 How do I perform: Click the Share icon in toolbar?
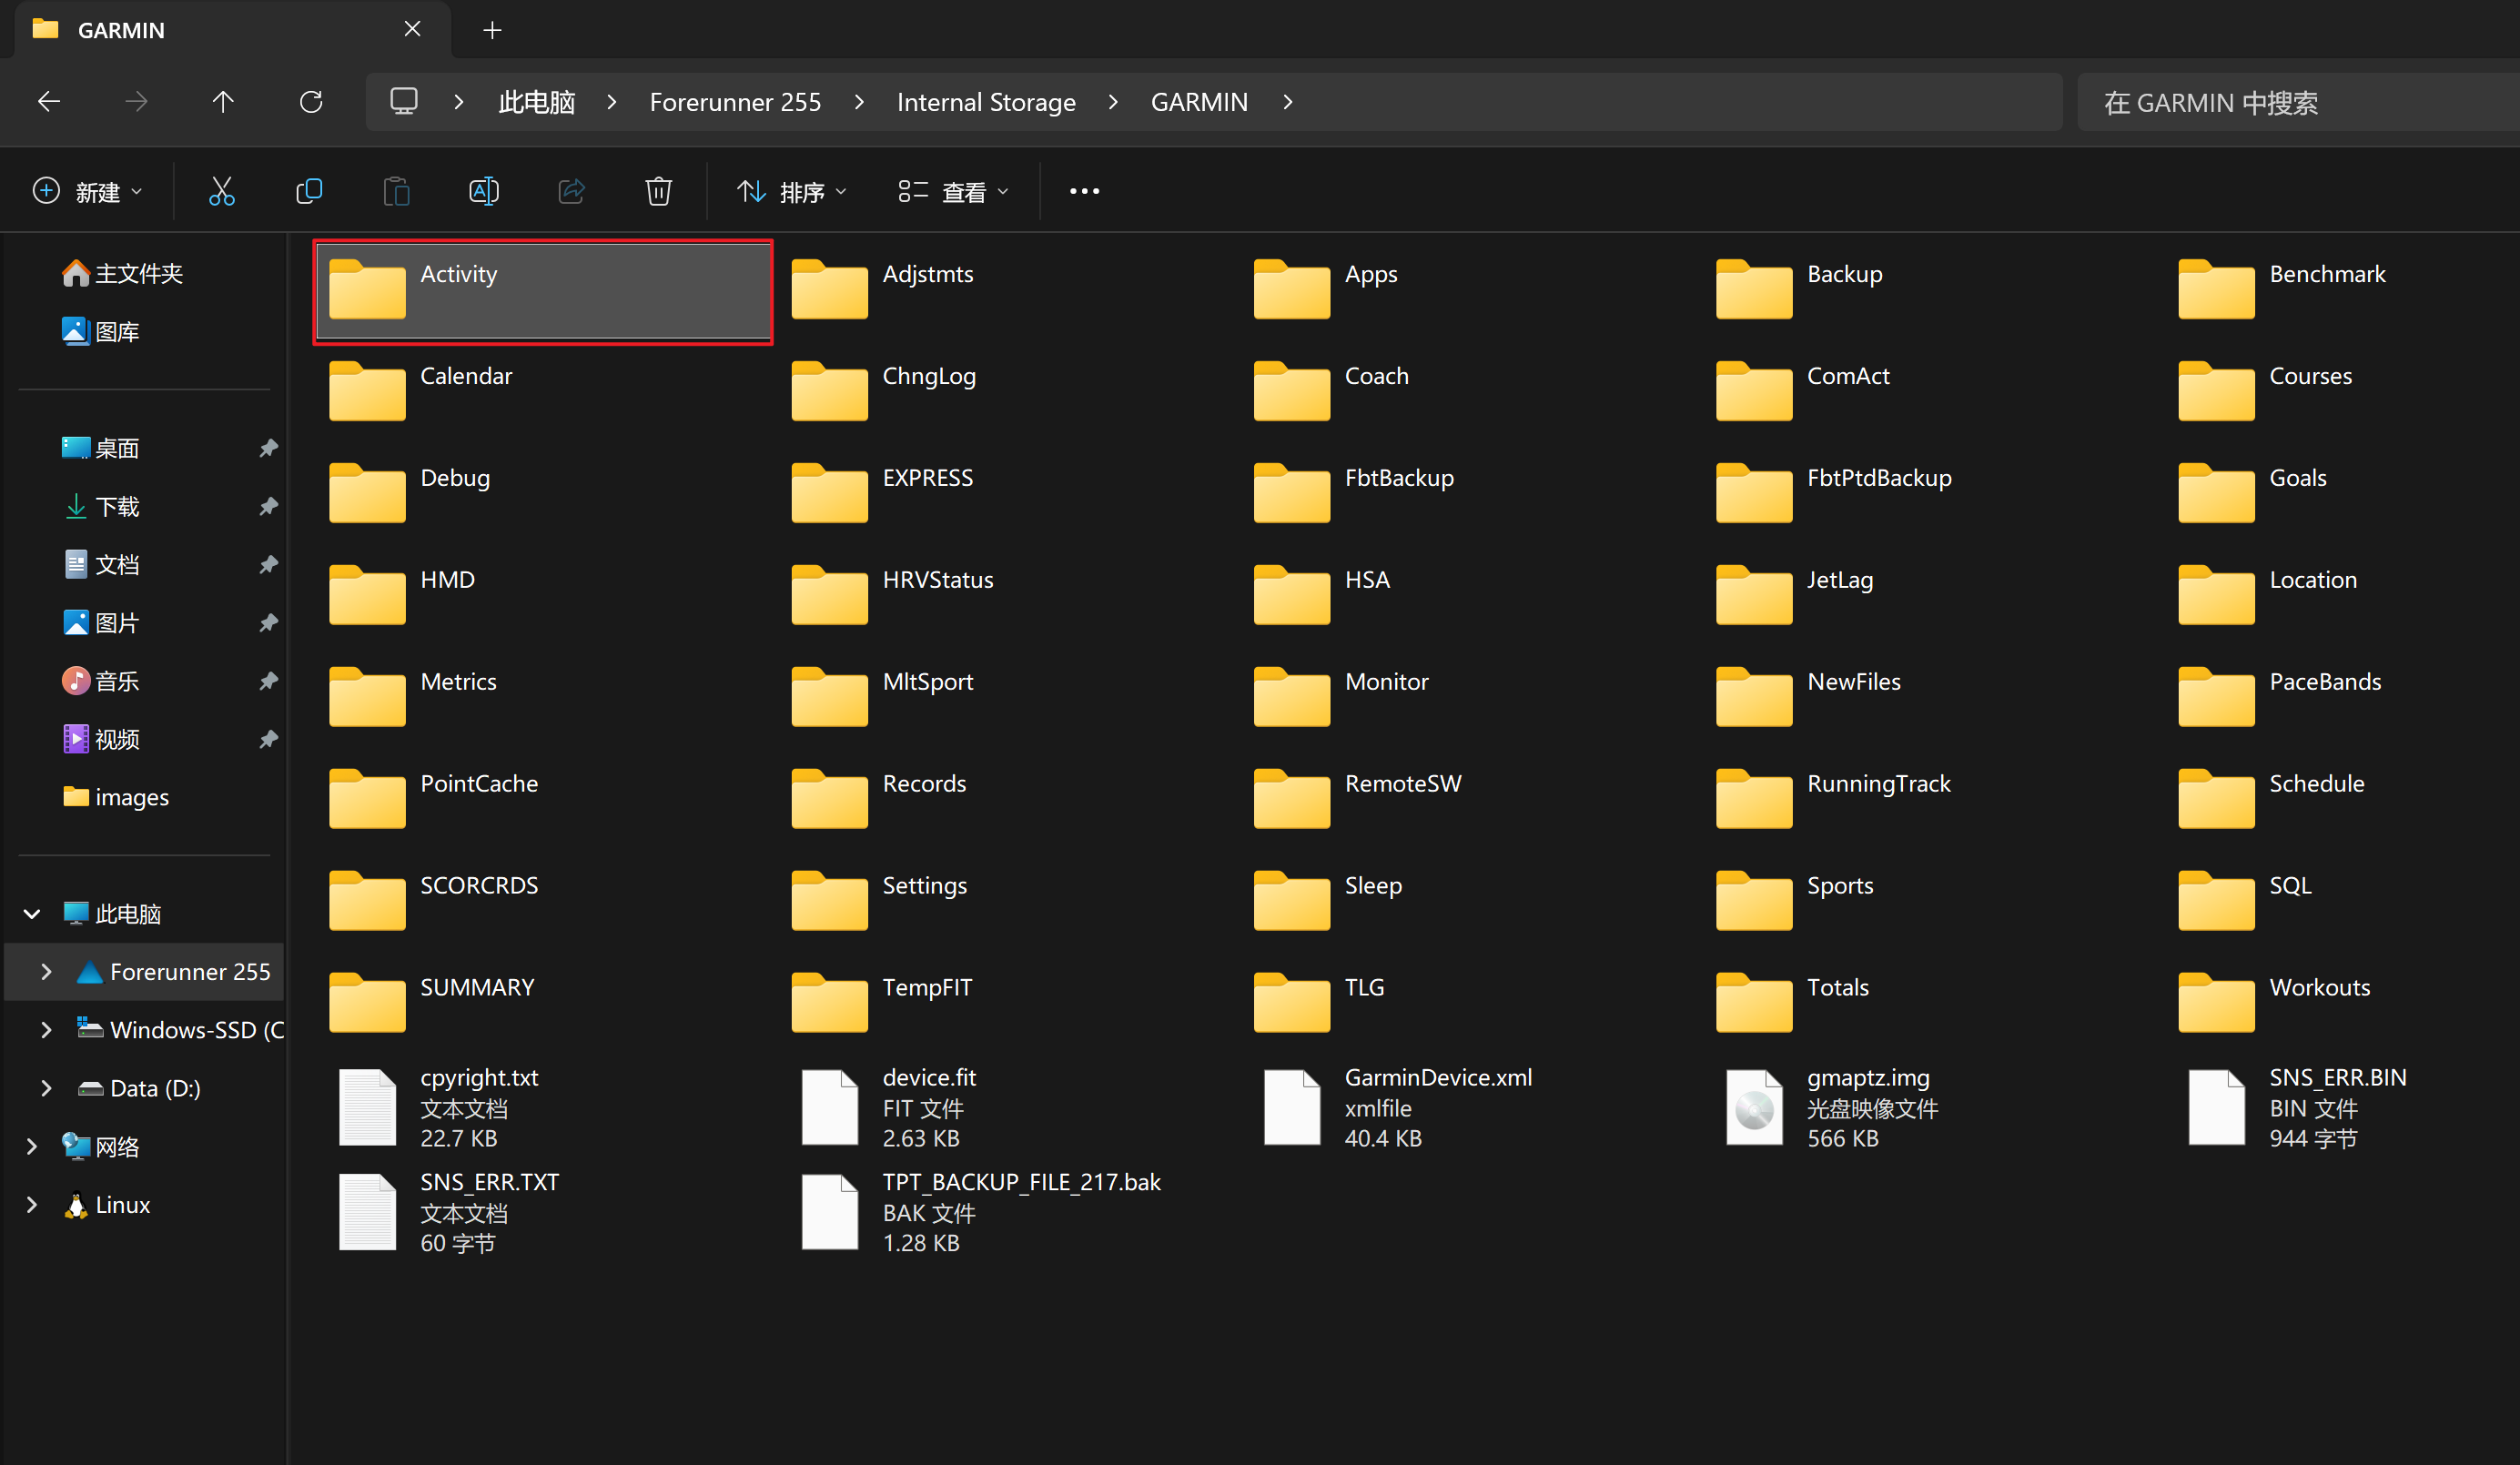(571, 191)
